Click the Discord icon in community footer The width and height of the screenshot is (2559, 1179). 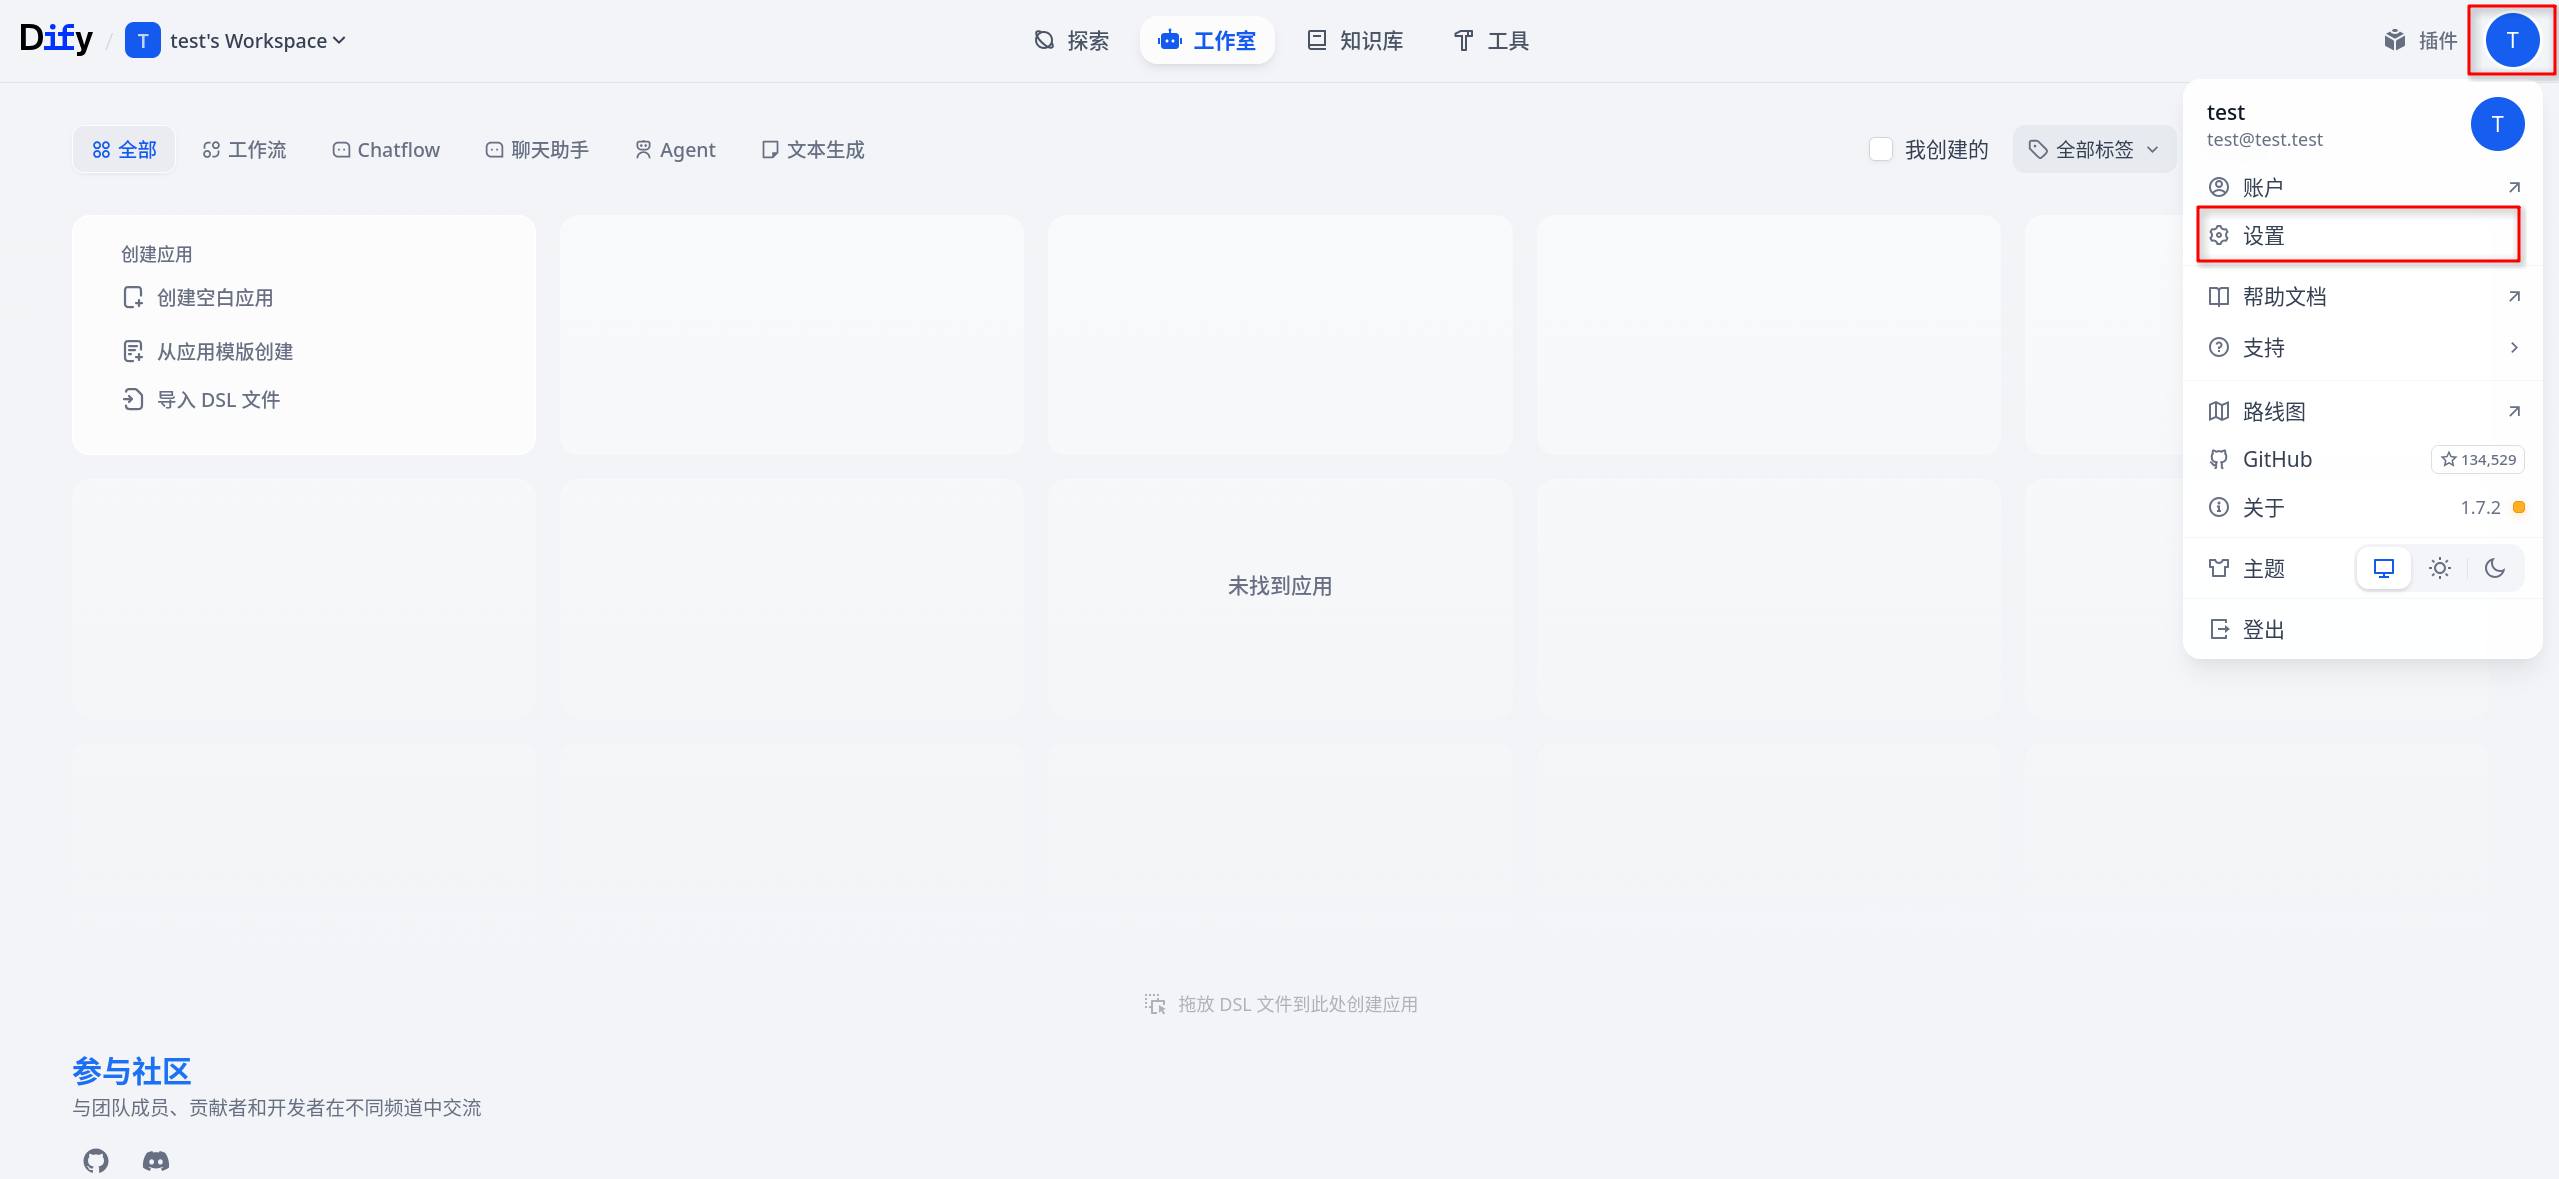tap(156, 1160)
